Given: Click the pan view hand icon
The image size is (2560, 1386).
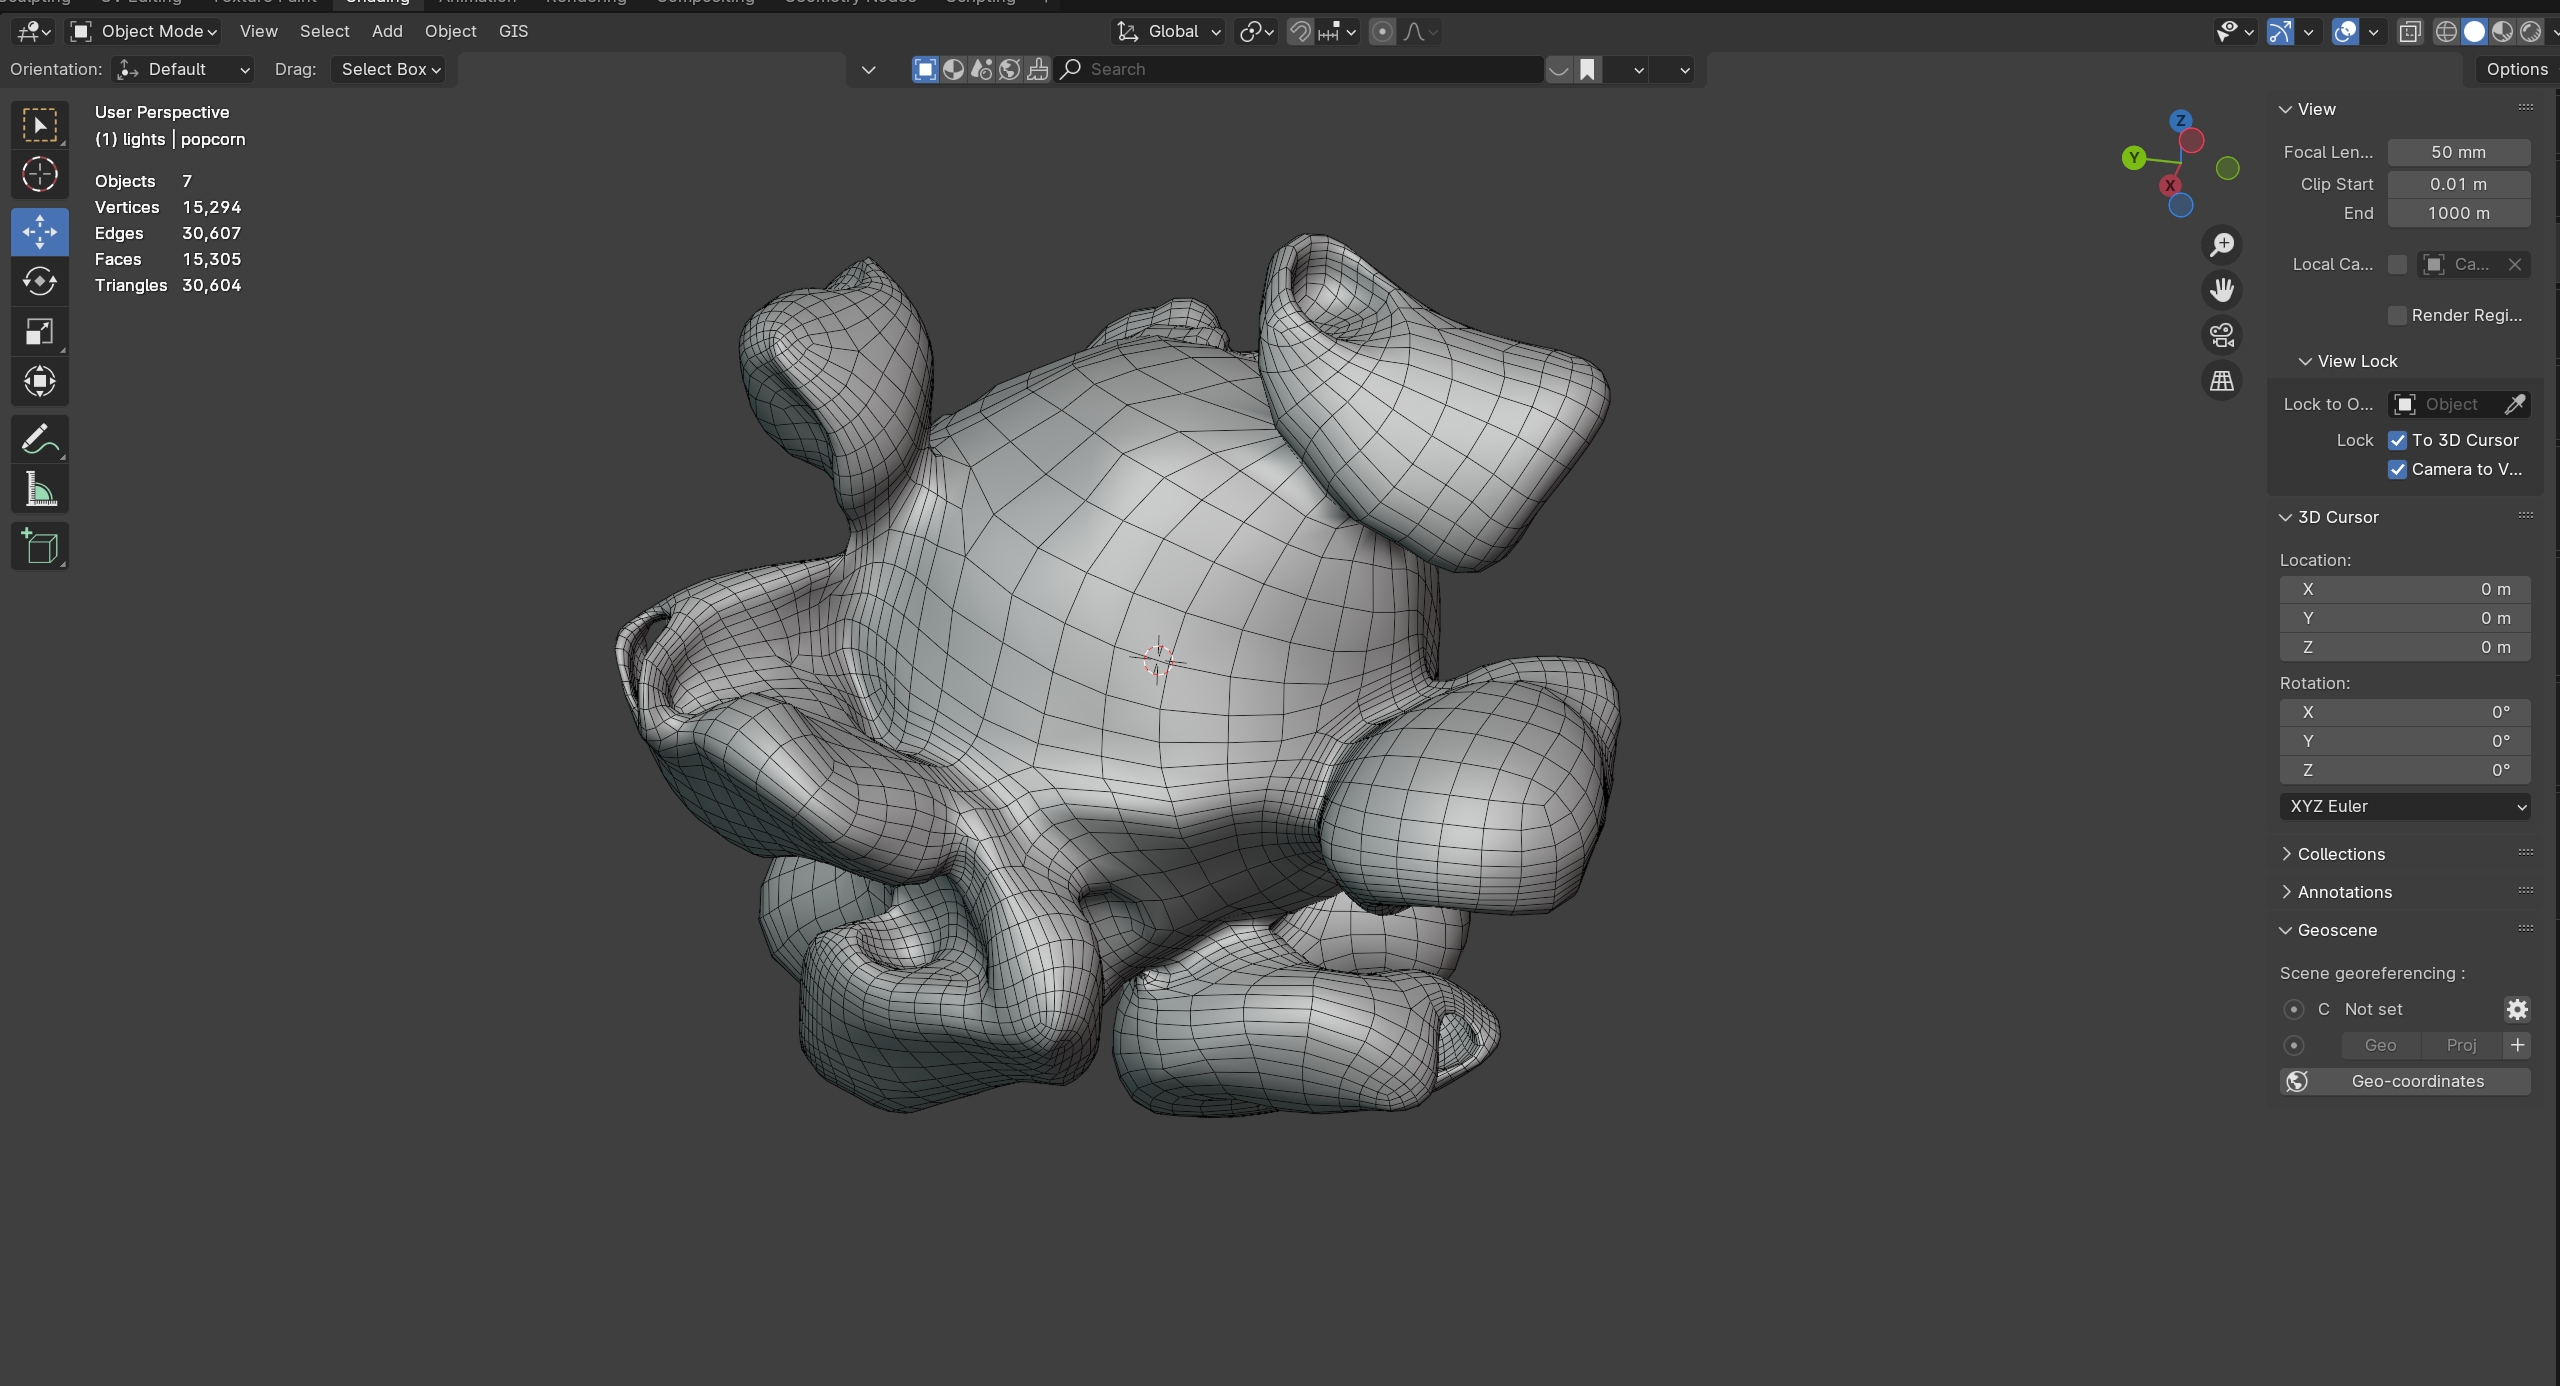Looking at the screenshot, I should pos(2222,290).
